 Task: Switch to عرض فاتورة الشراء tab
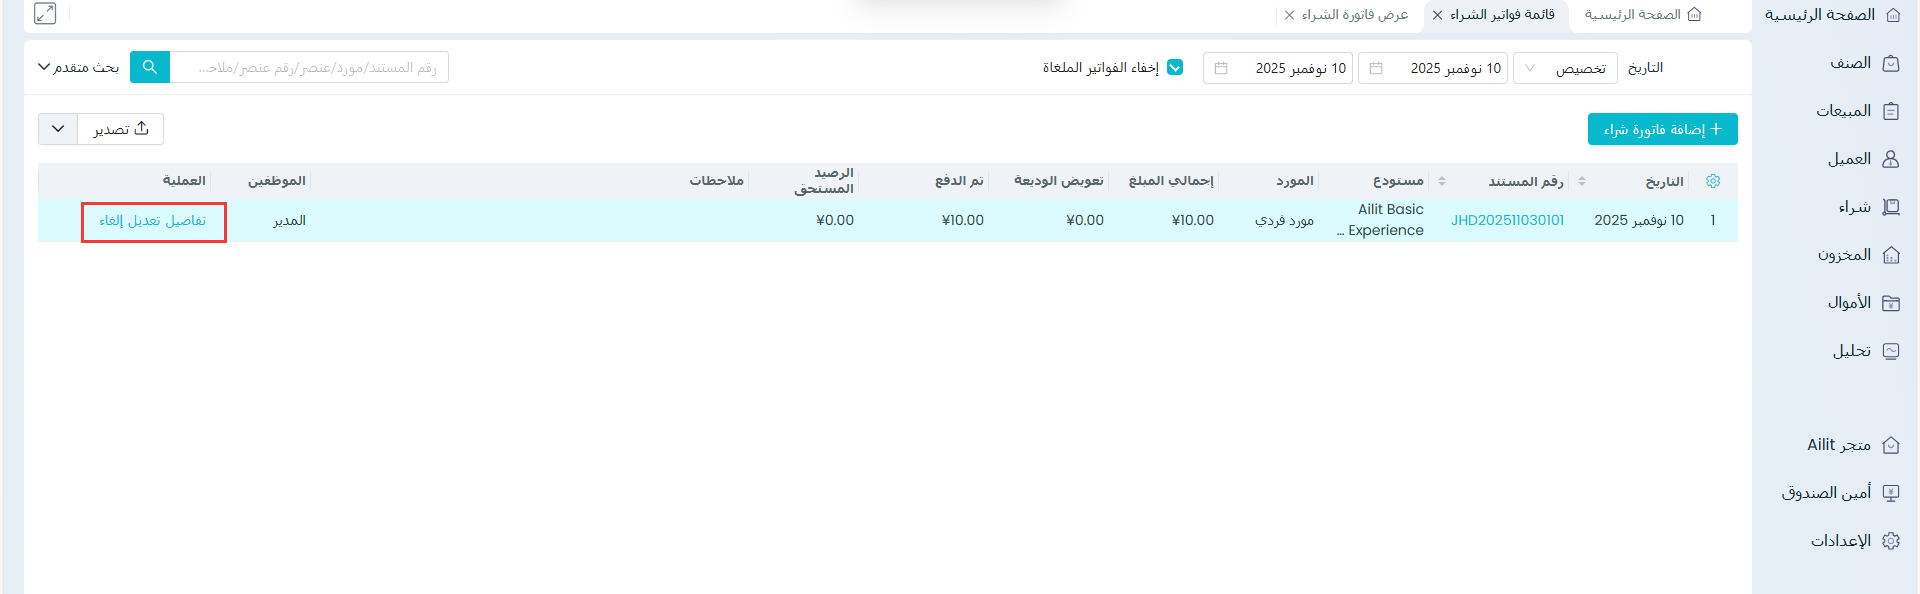1354,15
